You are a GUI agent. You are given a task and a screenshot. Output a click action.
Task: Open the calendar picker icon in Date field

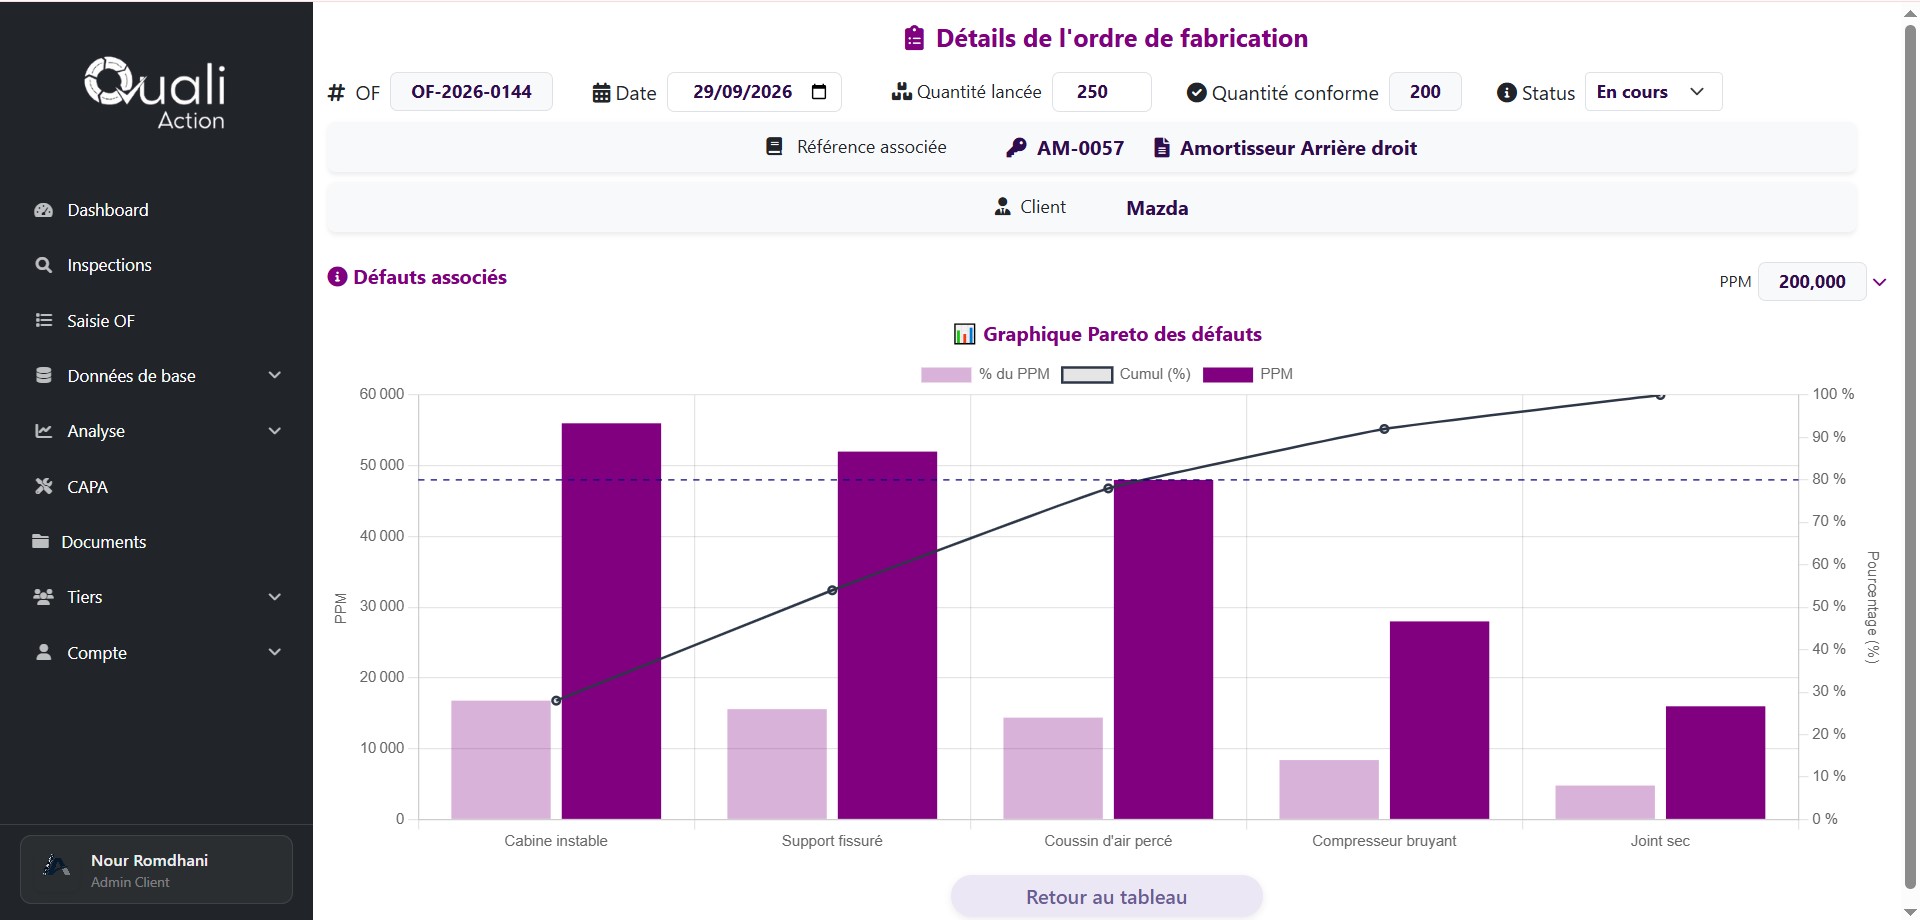819,92
